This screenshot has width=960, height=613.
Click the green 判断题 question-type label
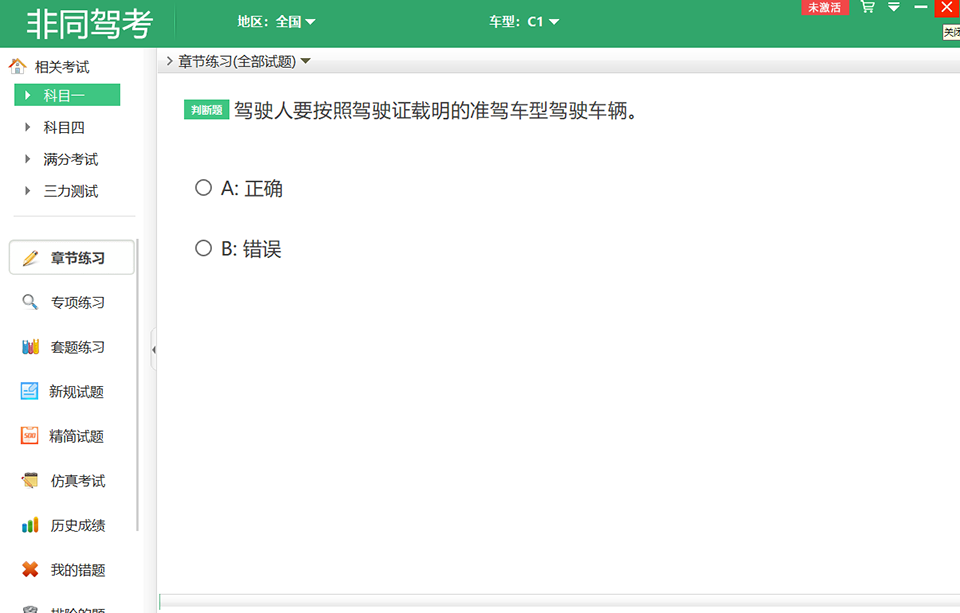206,111
